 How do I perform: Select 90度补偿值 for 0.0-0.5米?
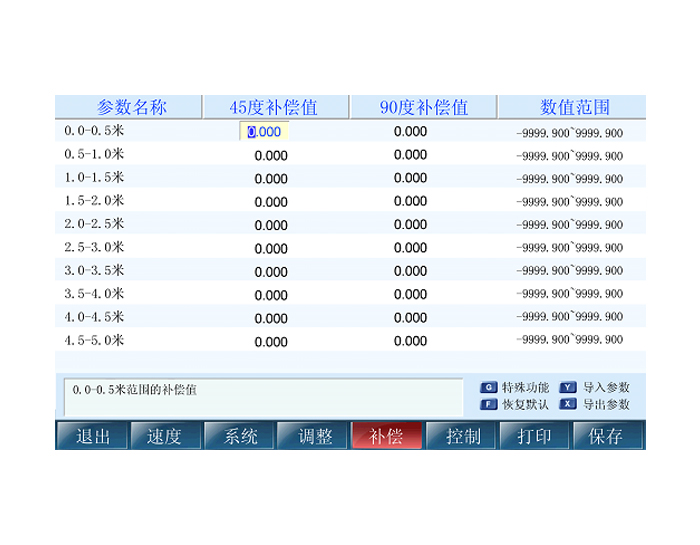click(410, 132)
